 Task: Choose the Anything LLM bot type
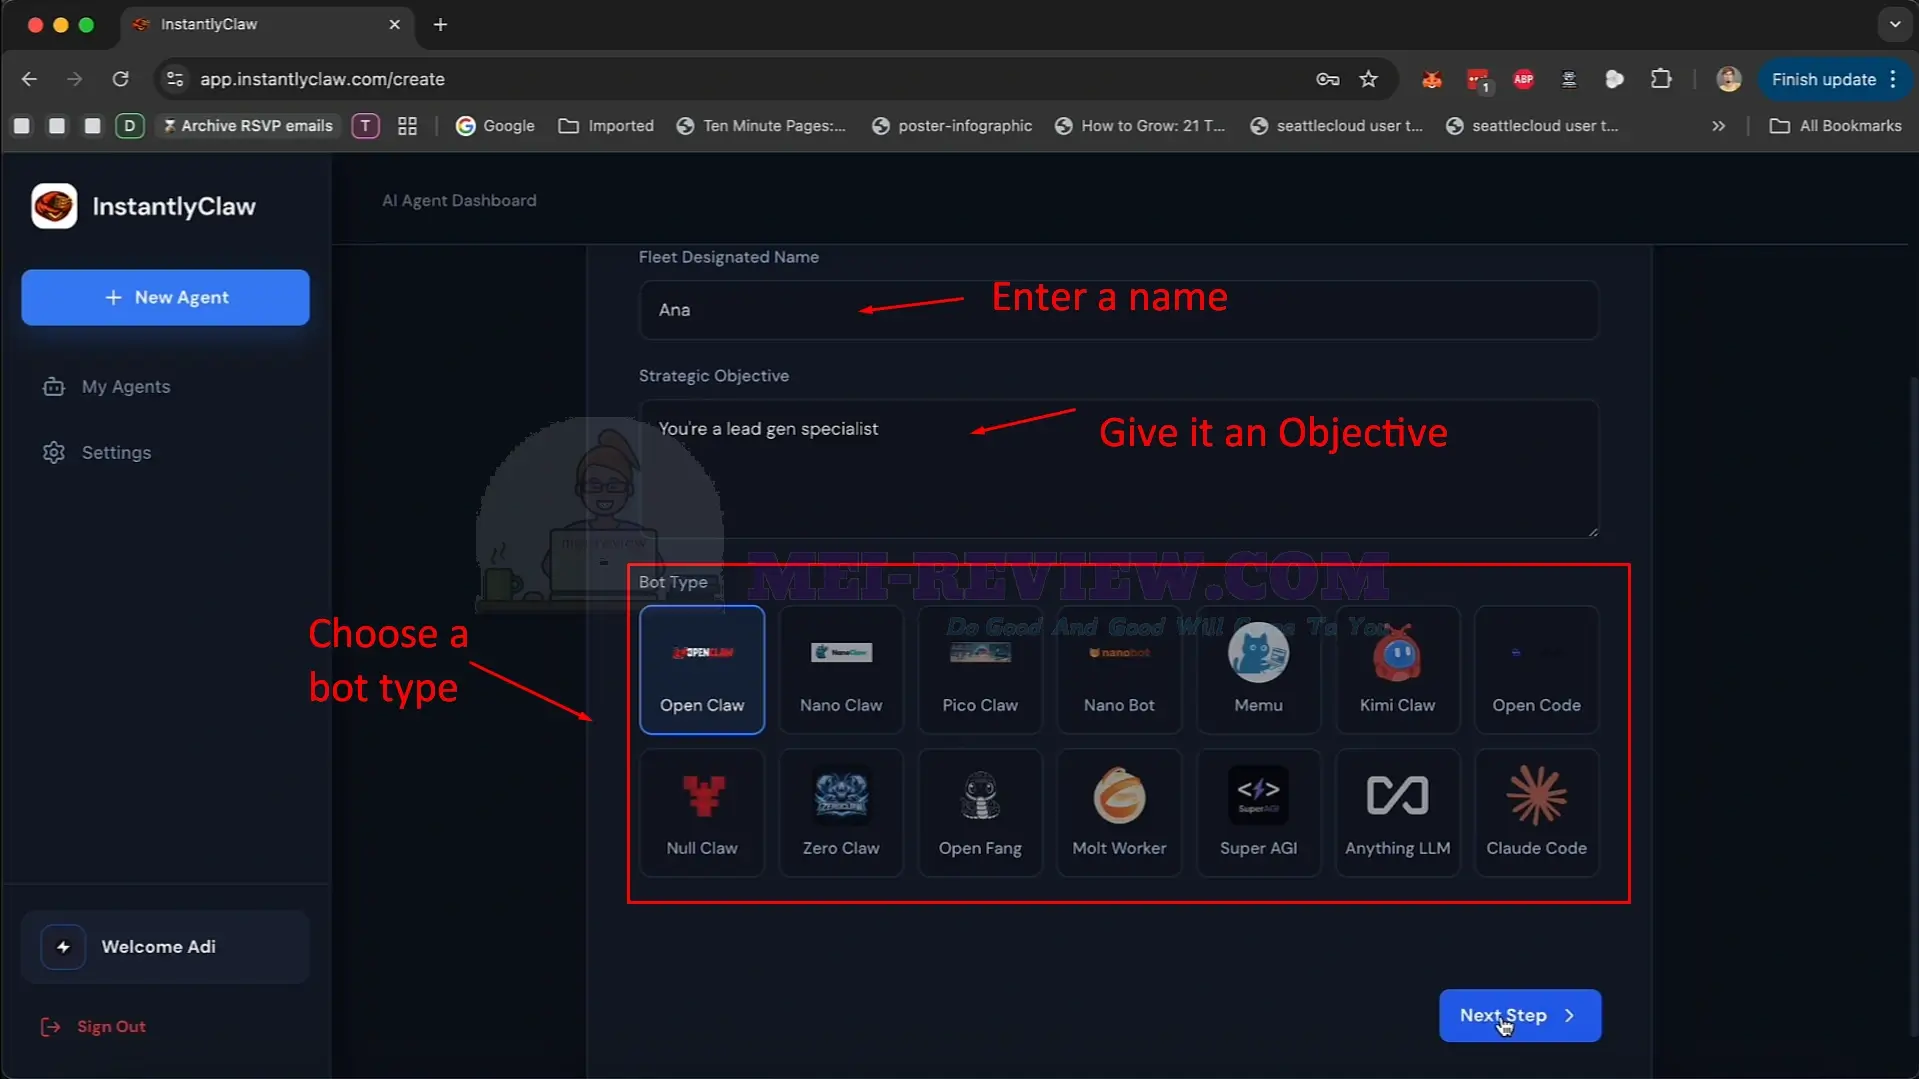[1397, 812]
